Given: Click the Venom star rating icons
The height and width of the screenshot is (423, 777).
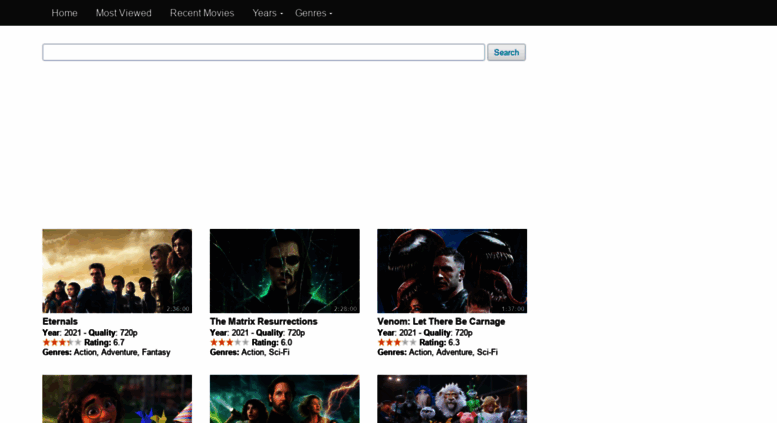Looking at the screenshot, I should point(397,342).
